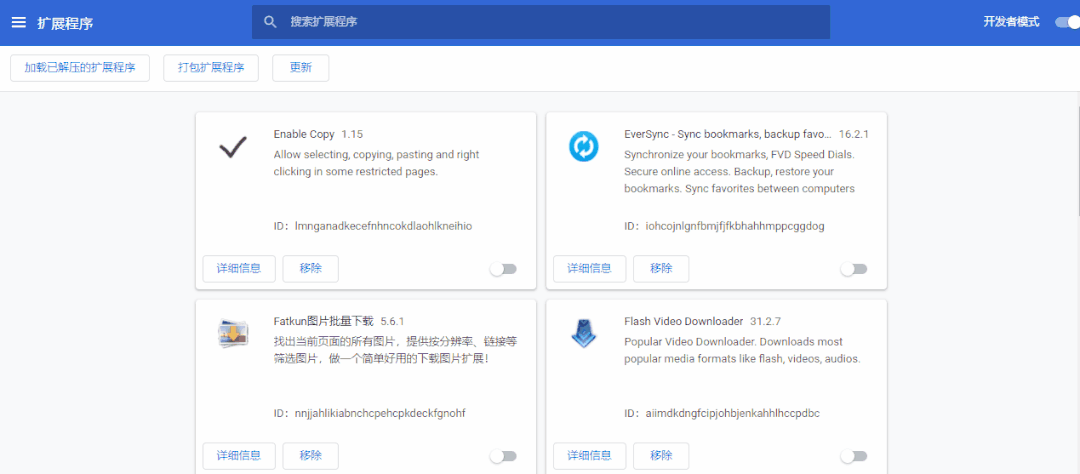Click the Flash Video Downloader arrow icon
The image size is (1080, 474).
(x=583, y=333)
